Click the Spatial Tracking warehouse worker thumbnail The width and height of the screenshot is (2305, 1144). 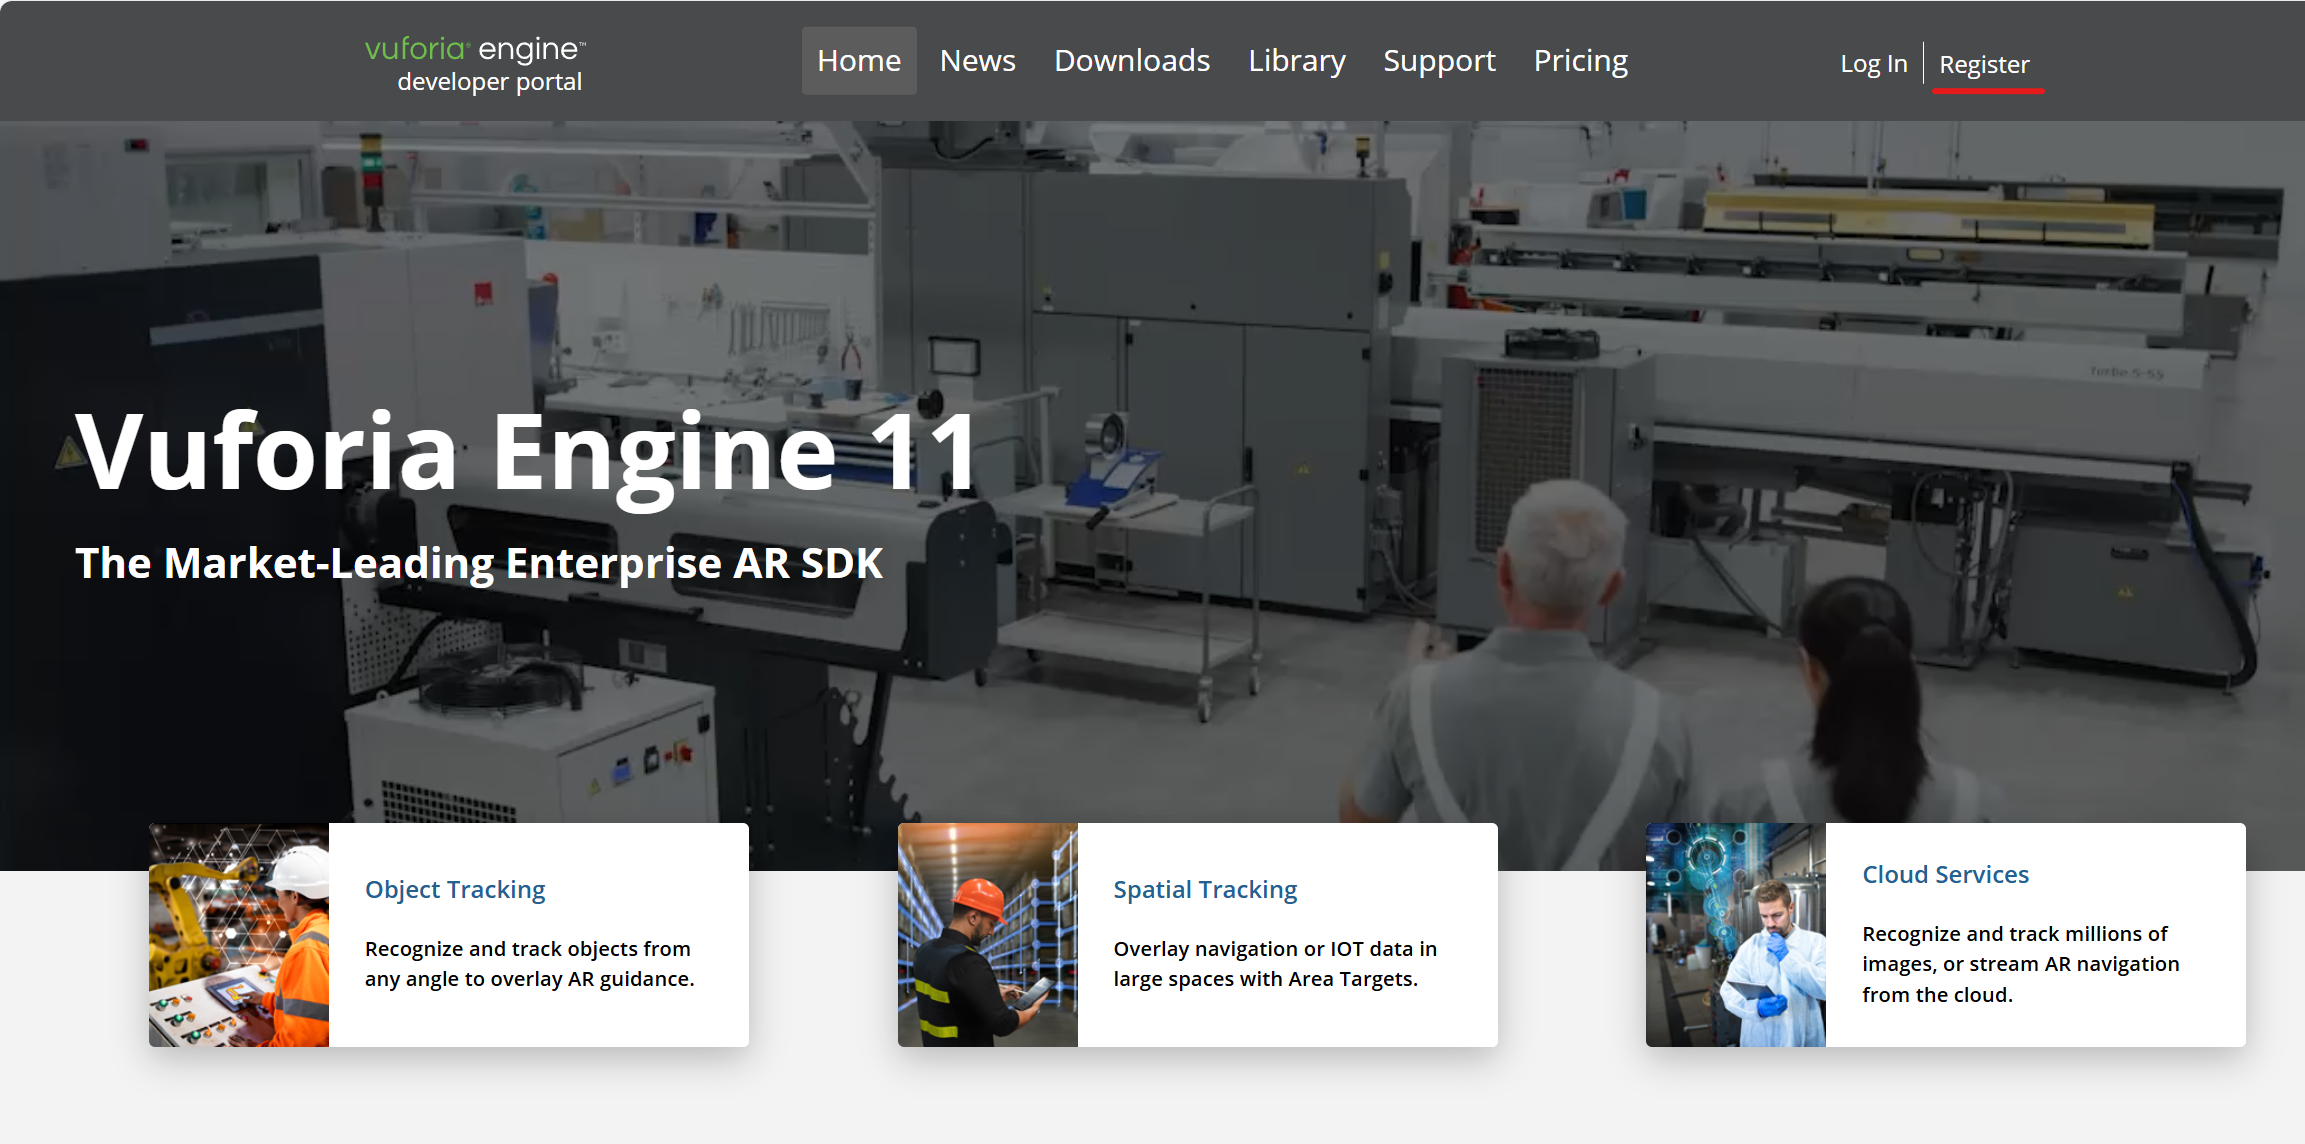tap(988, 935)
